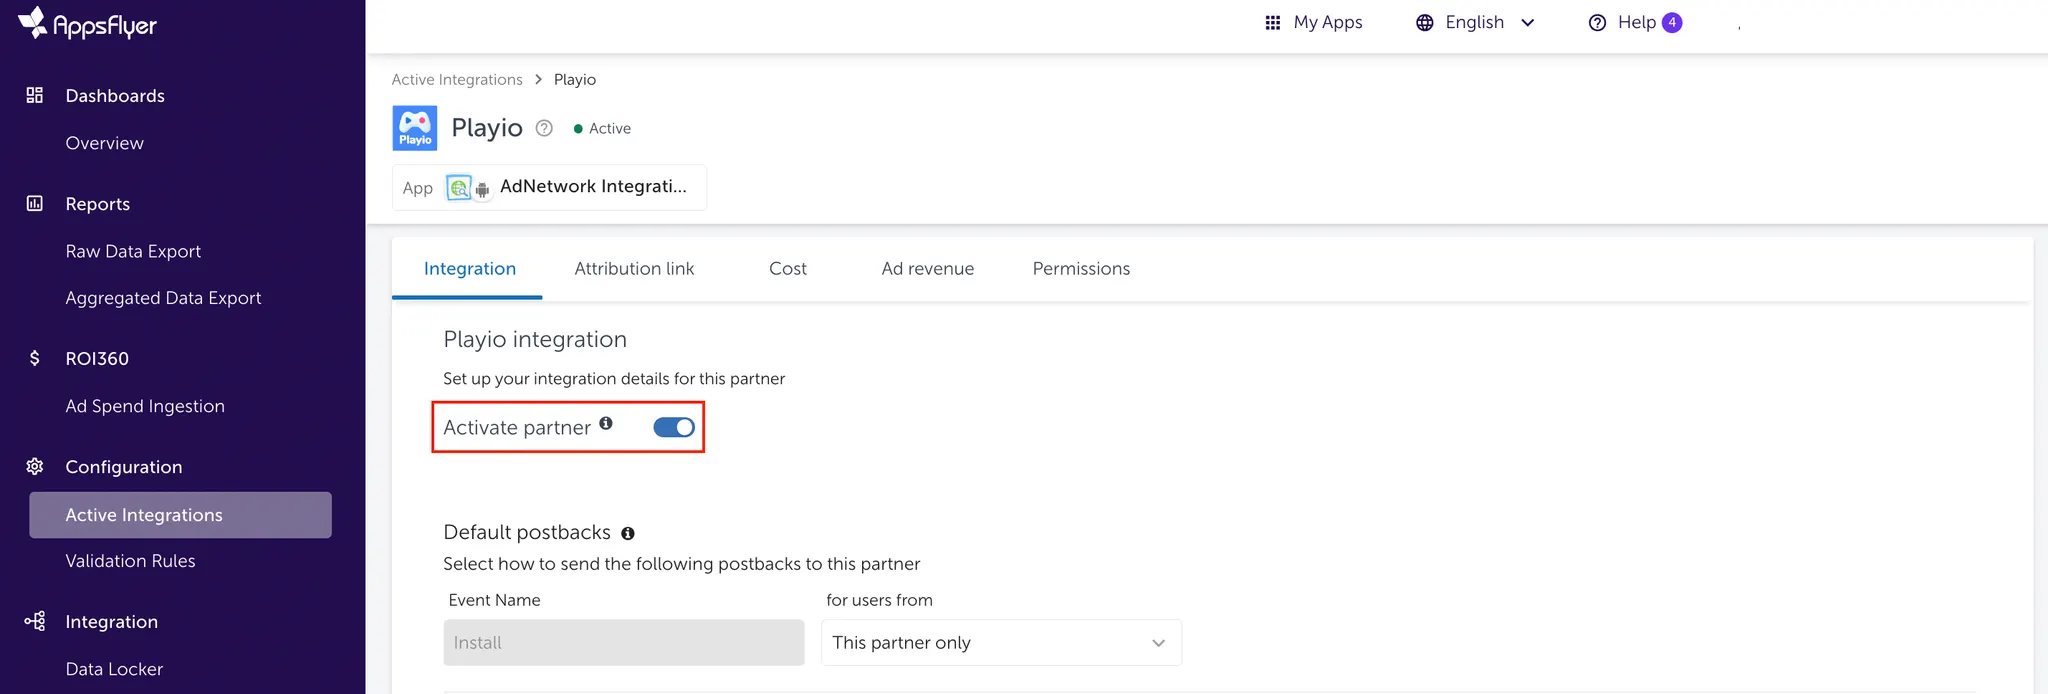2048x694 pixels.
Task: Switch to the Ad revenue tab
Action: (927, 268)
